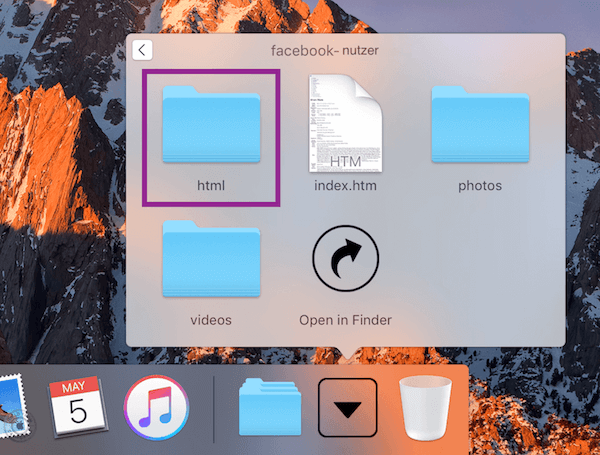
Task: Open the Trash in the Dock
Action: (x=425, y=408)
